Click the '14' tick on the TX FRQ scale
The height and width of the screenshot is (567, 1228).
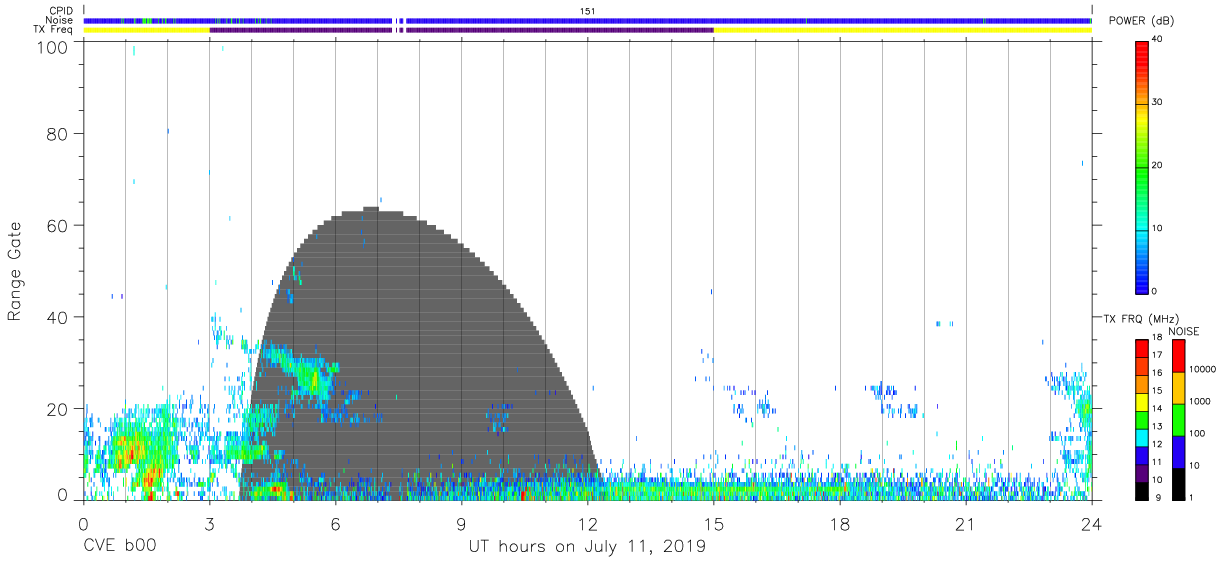[1158, 408]
